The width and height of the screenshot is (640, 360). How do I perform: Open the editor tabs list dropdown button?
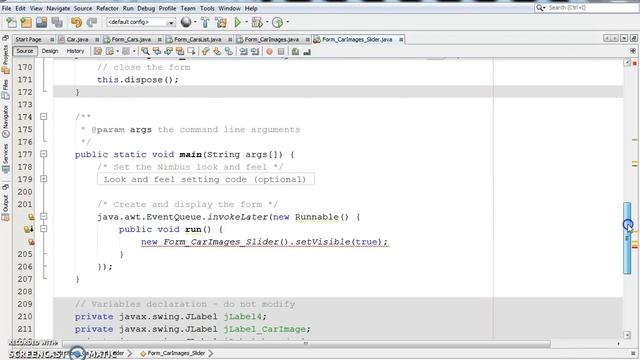click(x=624, y=38)
